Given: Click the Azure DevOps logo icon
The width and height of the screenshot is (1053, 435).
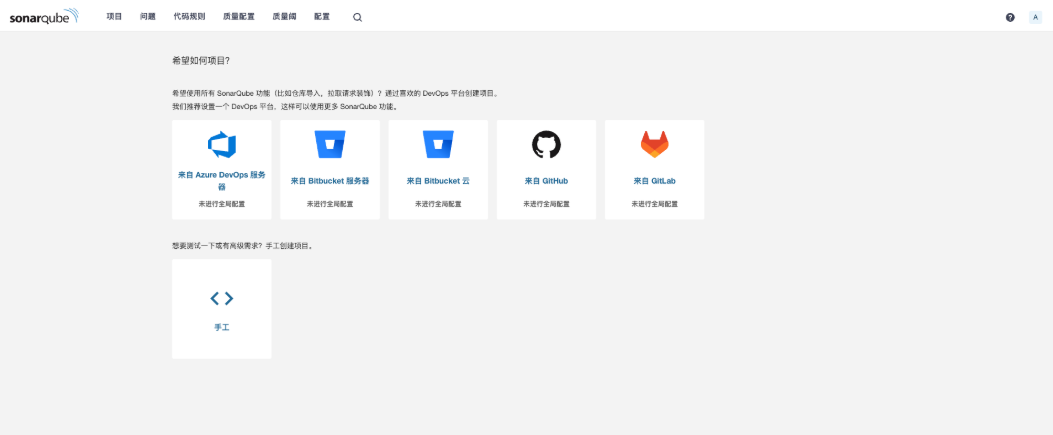Looking at the screenshot, I should coord(222,144).
